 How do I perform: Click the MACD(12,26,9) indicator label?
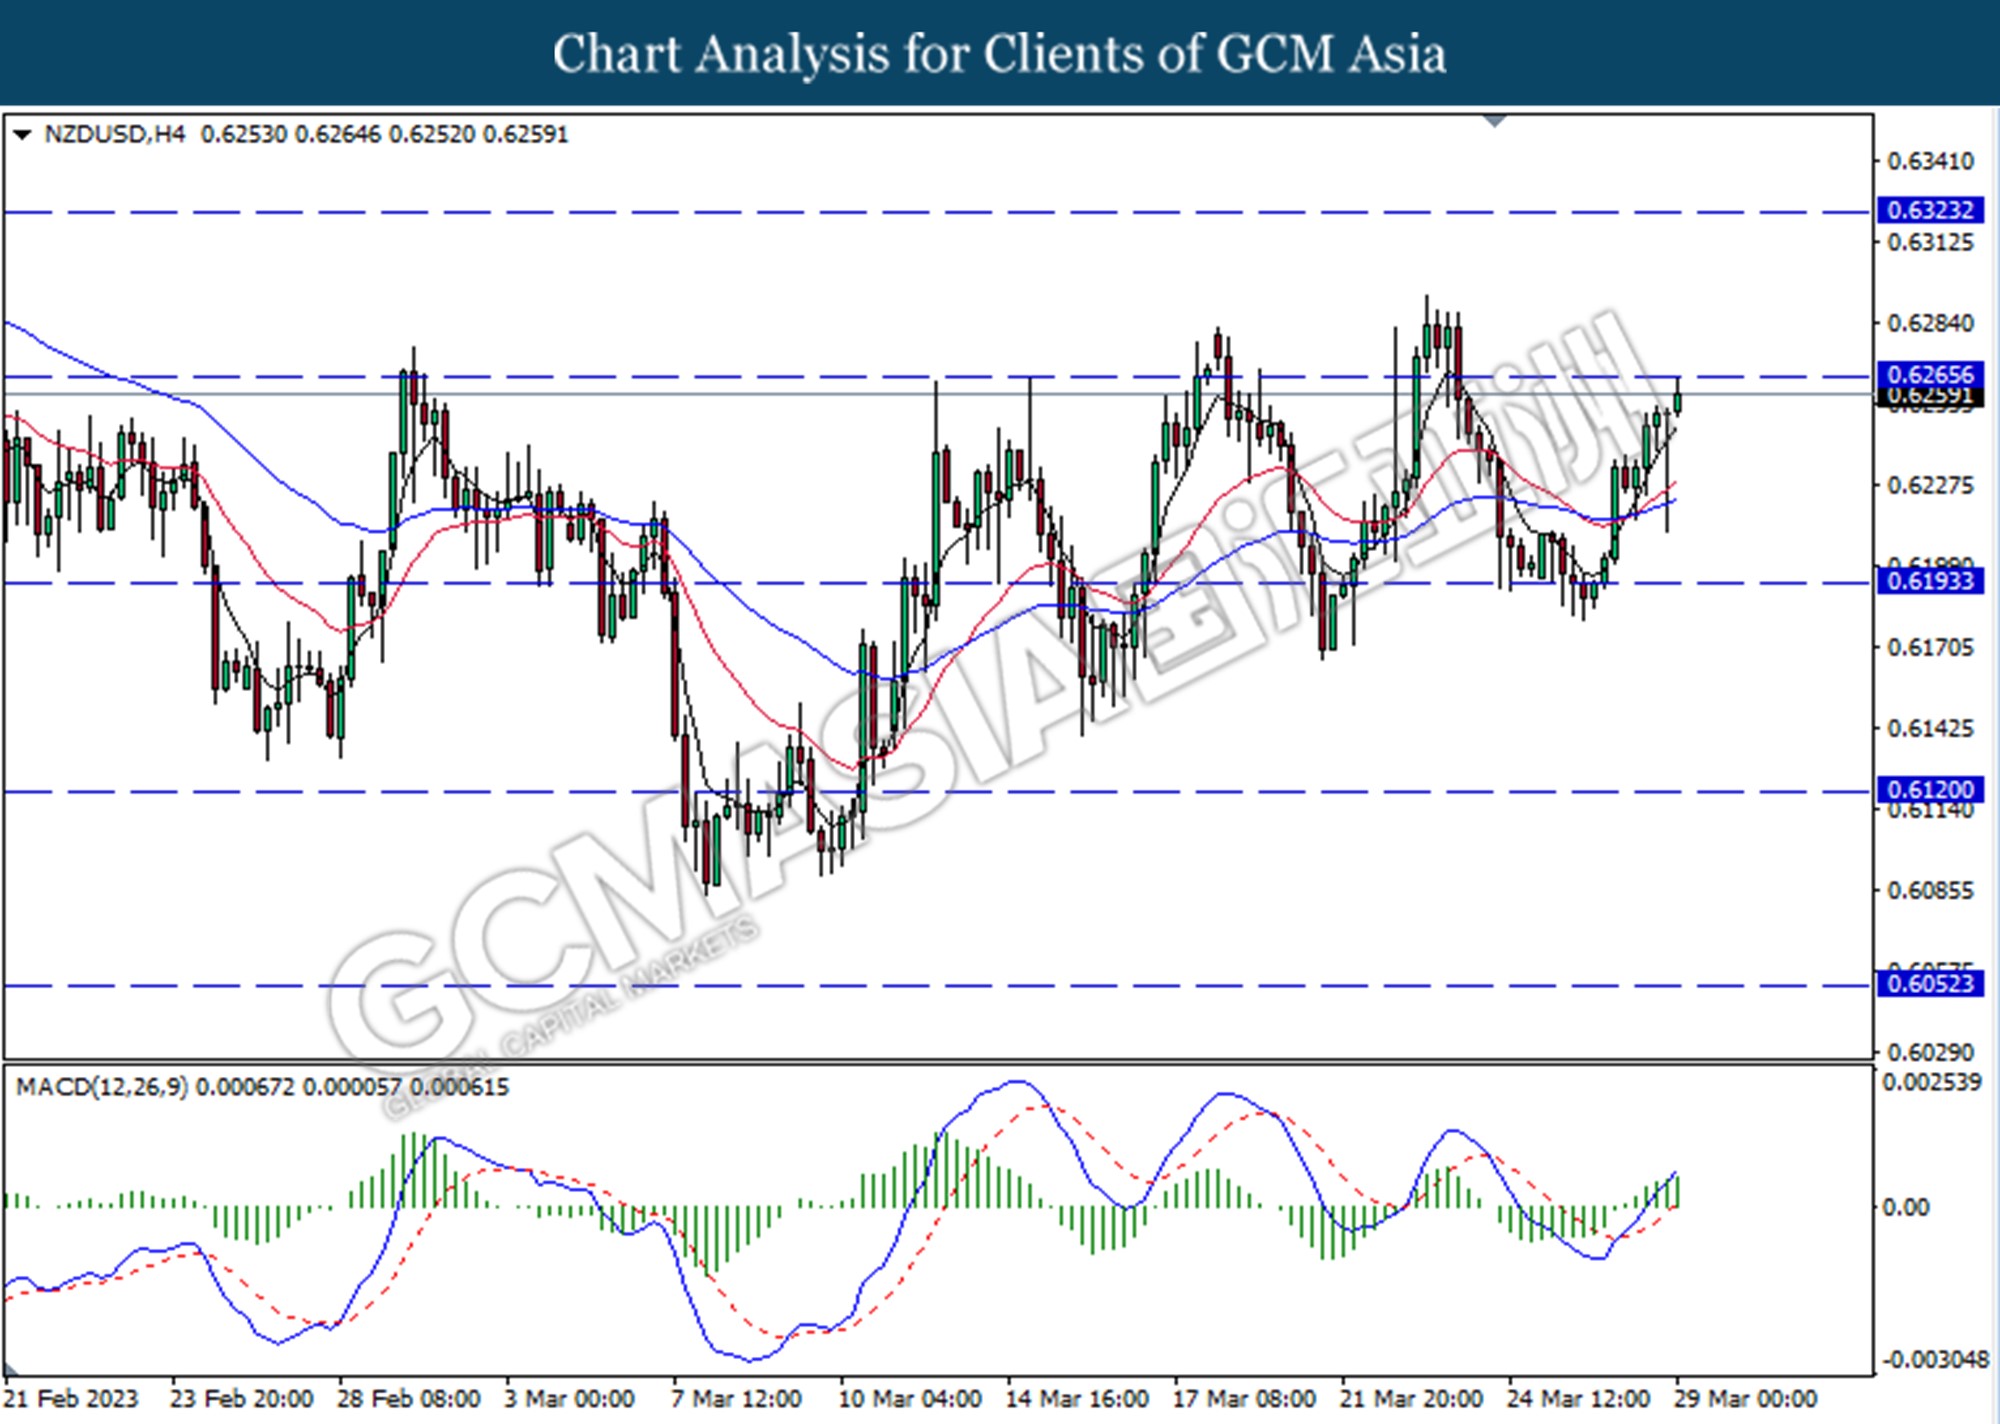[x=102, y=1087]
